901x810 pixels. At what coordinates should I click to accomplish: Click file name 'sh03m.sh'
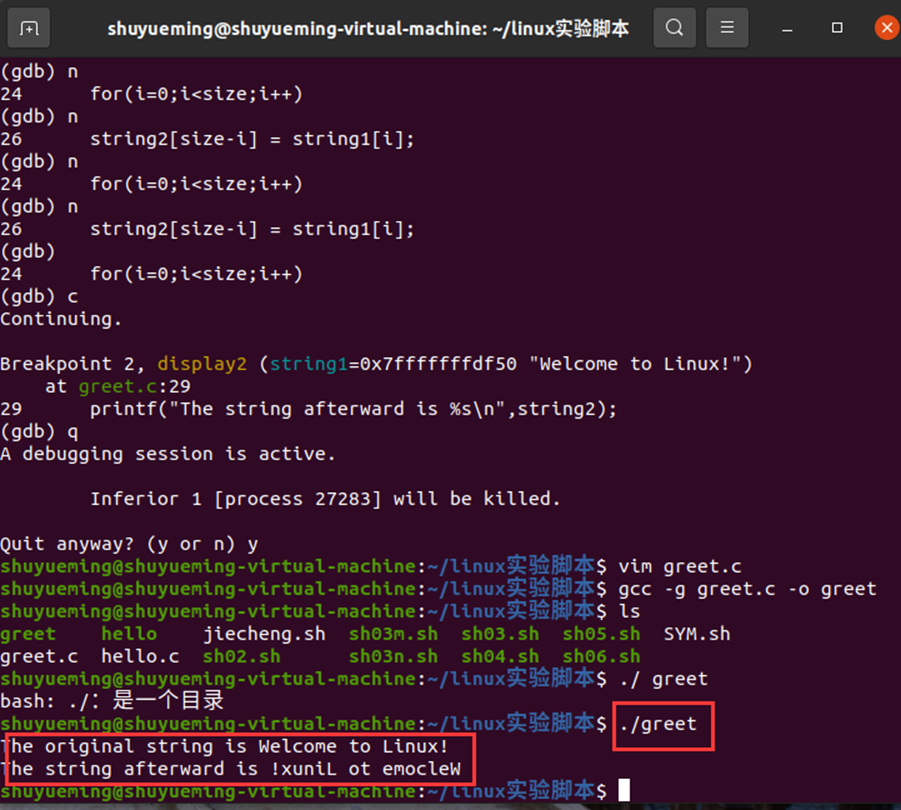point(394,634)
